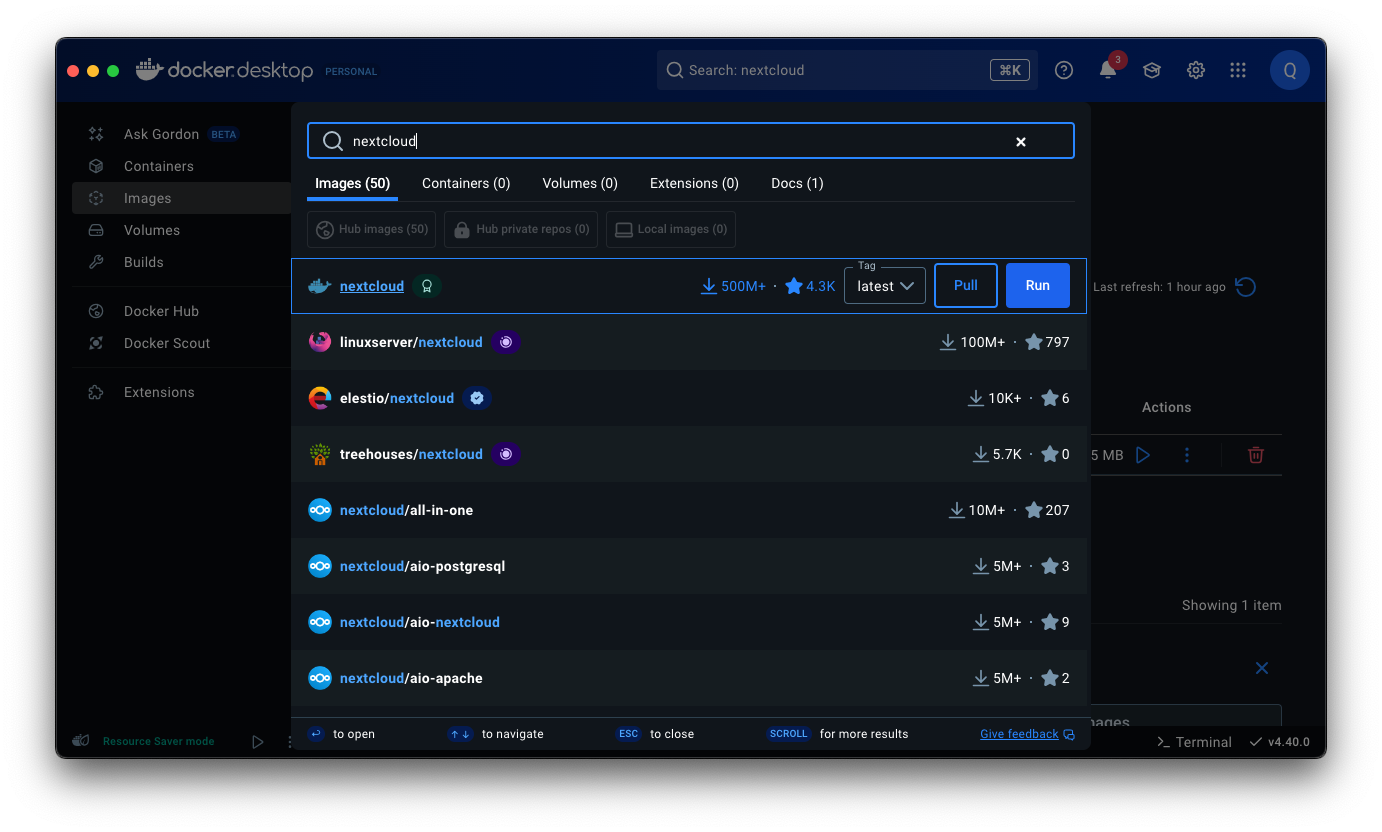This screenshot has width=1382, height=832.
Task: Select the nextcloud/aio-postgresql result
Action: [x=690, y=566]
